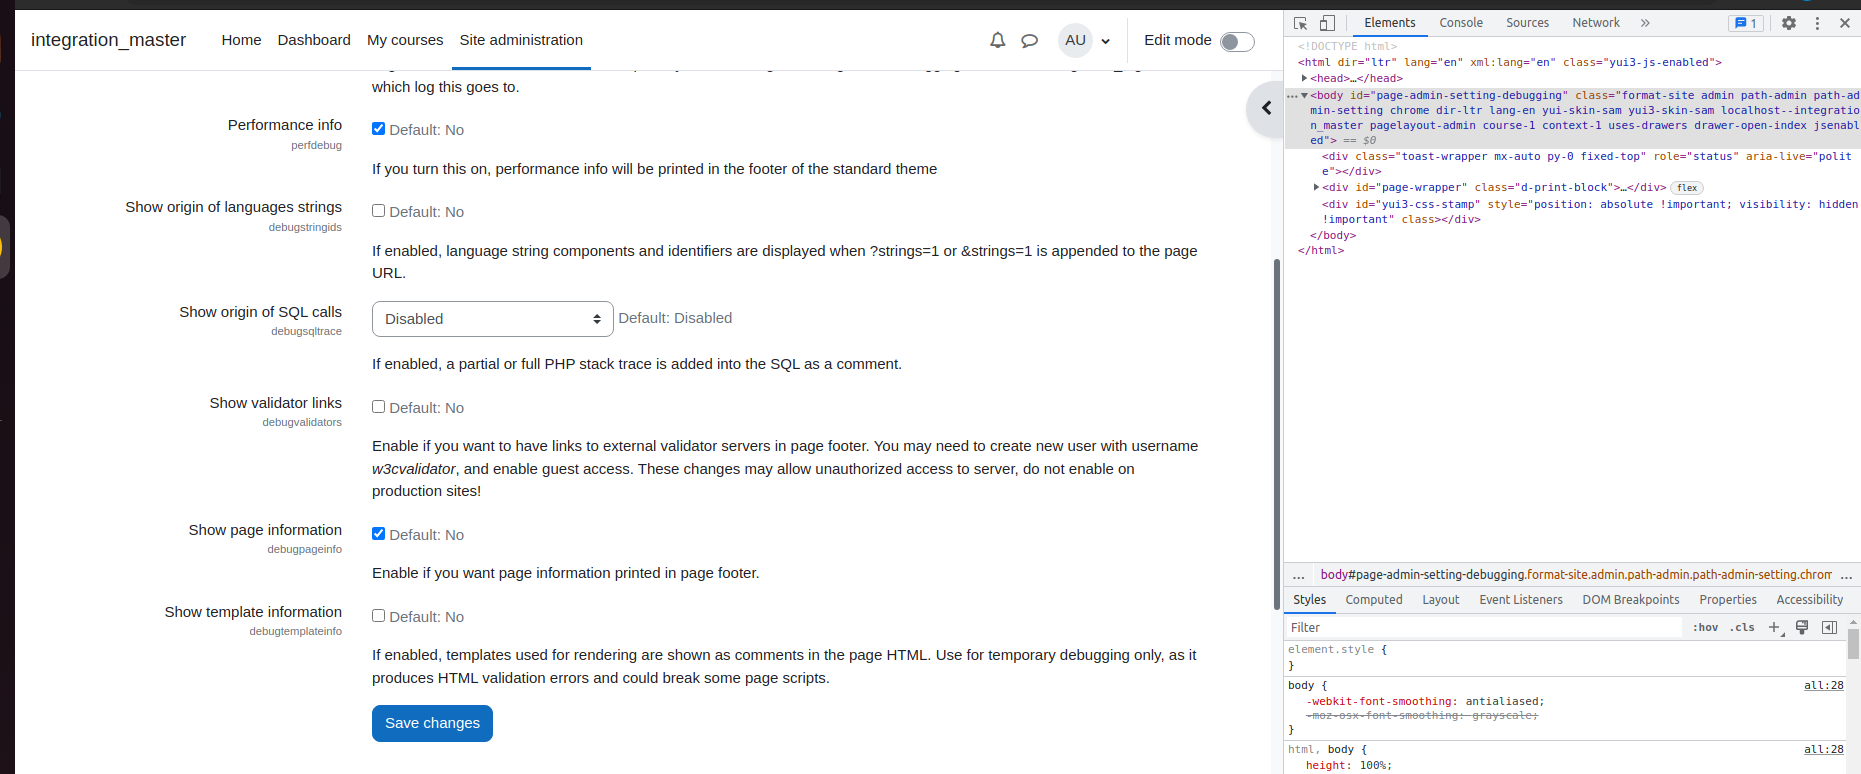
Task: Select the Accessibility pane tab
Action: [x=1810, y=600]
